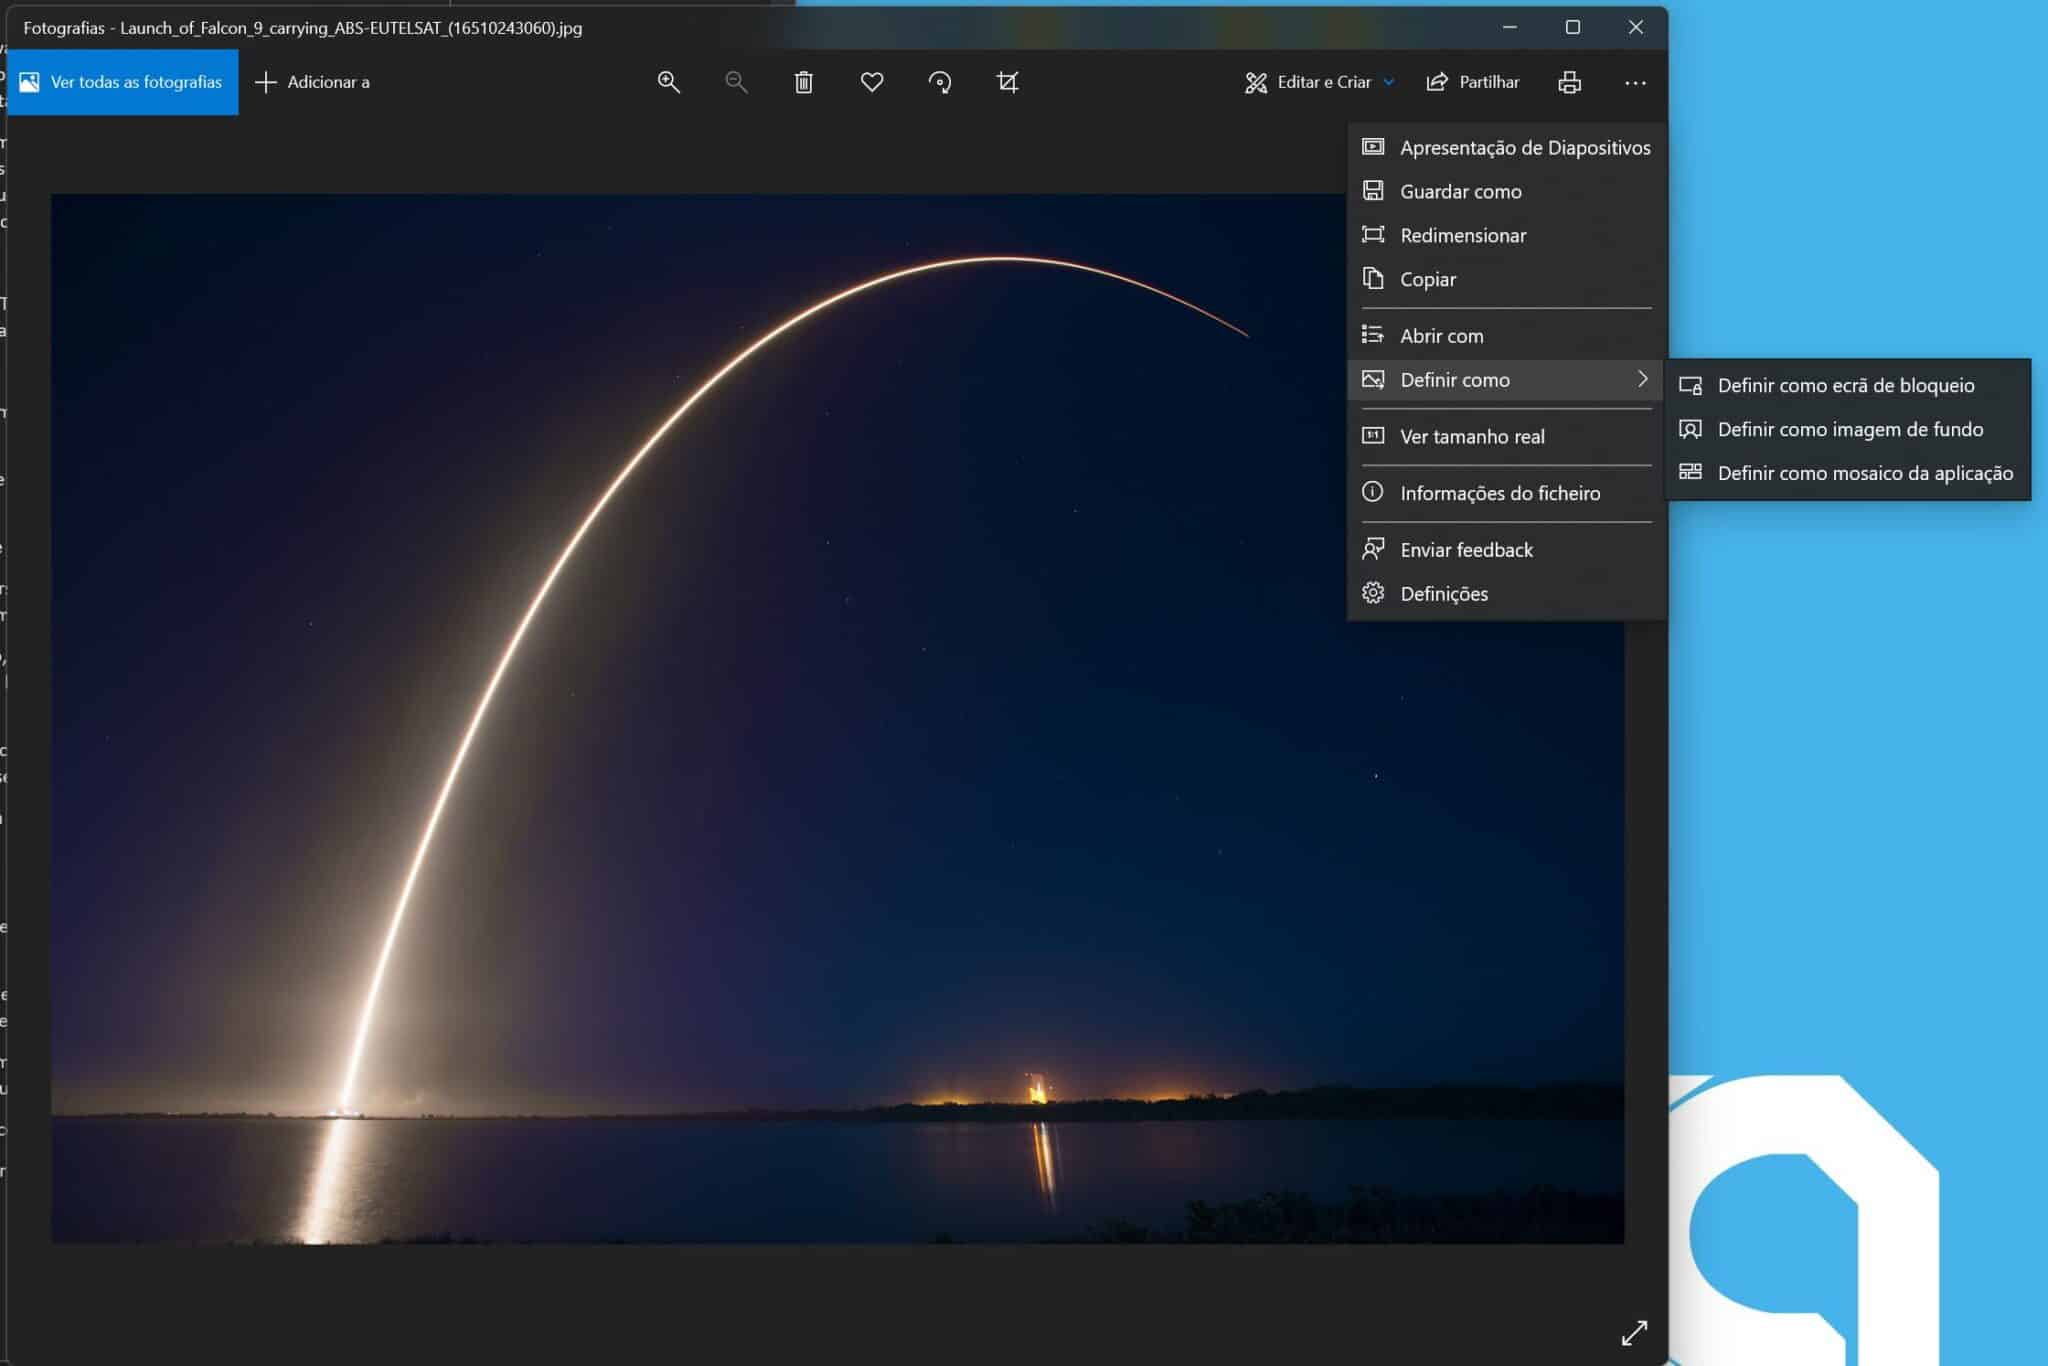The width and height of the screenshot is (2048, 1366).
Task: Click the zoom out magnifier icon
Action: (x=736, y=82)
